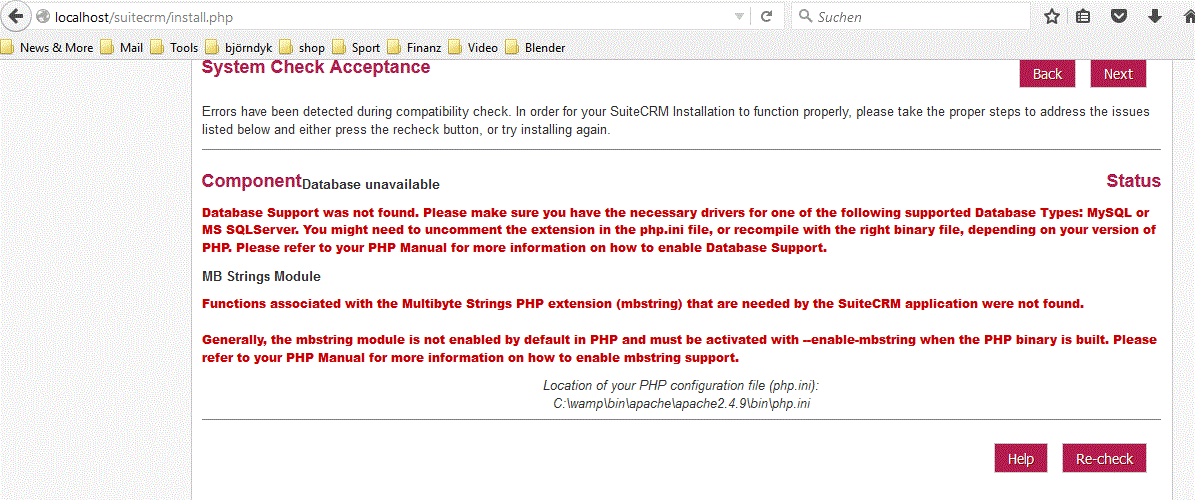The image size is (1195, 500).
Task: Click the Component column heading
Action: point(251,181)
